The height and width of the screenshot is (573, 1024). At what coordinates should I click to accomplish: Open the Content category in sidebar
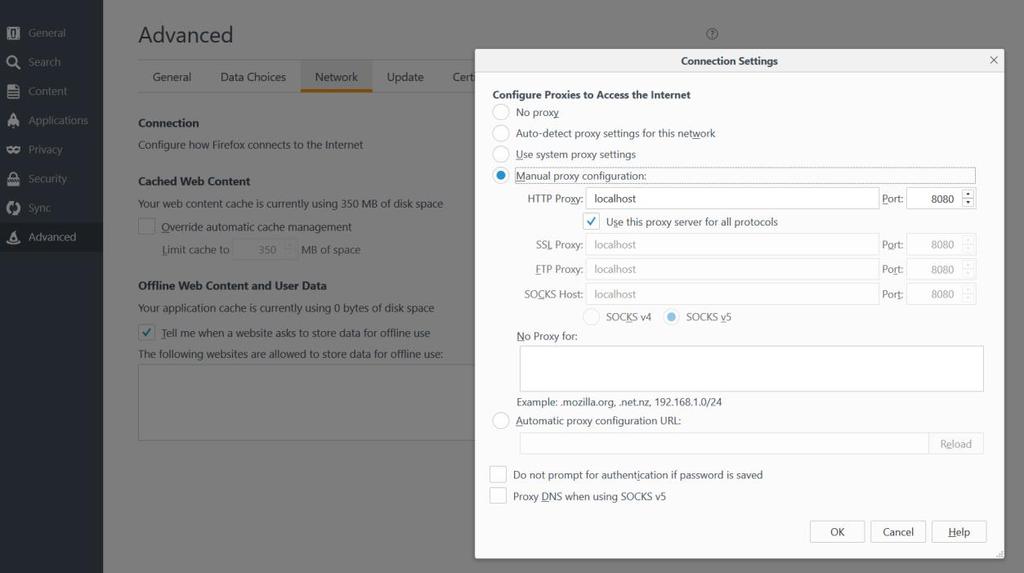point(51,91)
